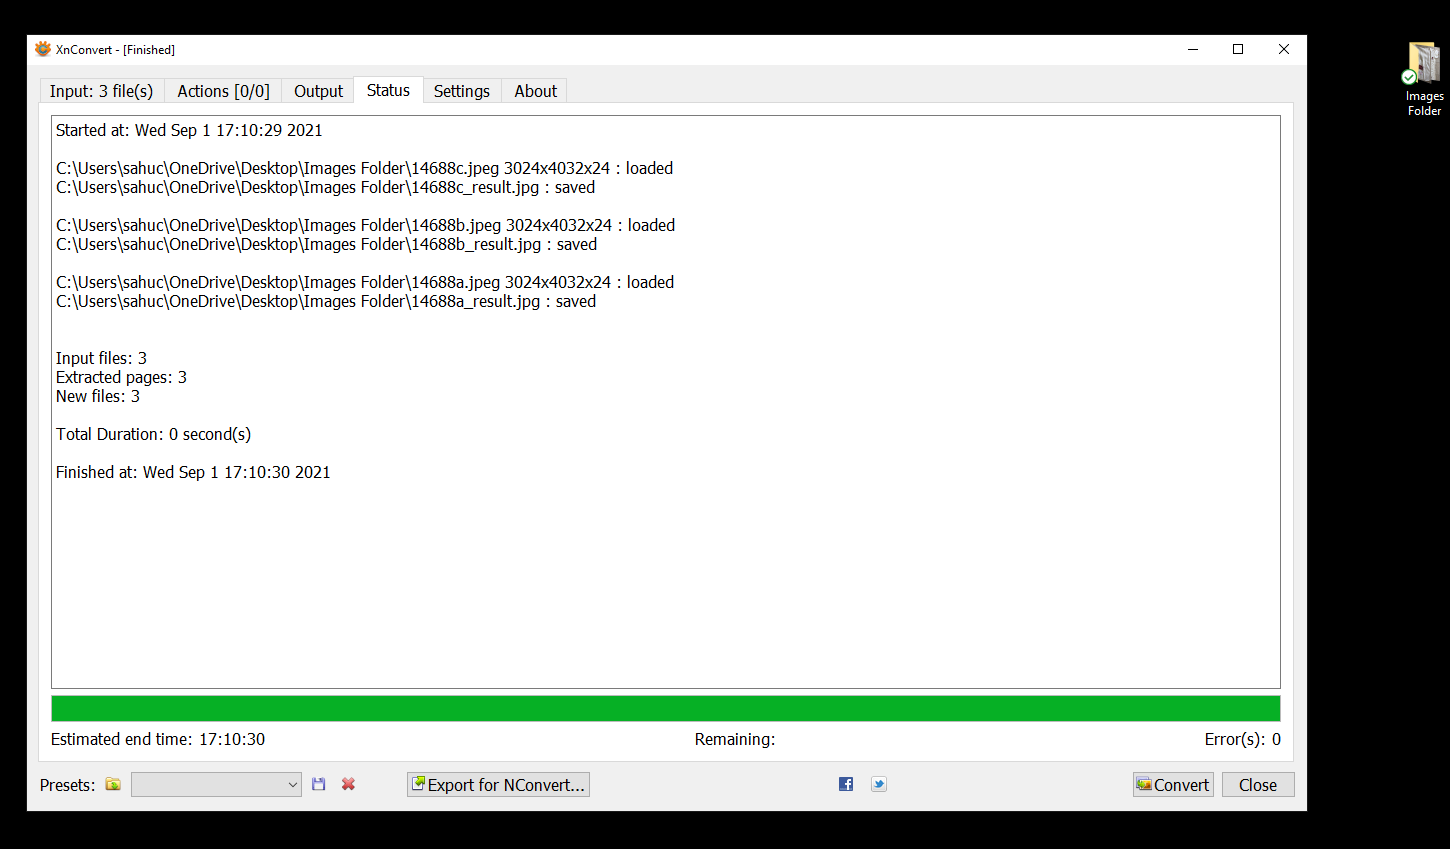Open the load preset folder icon

113,785
